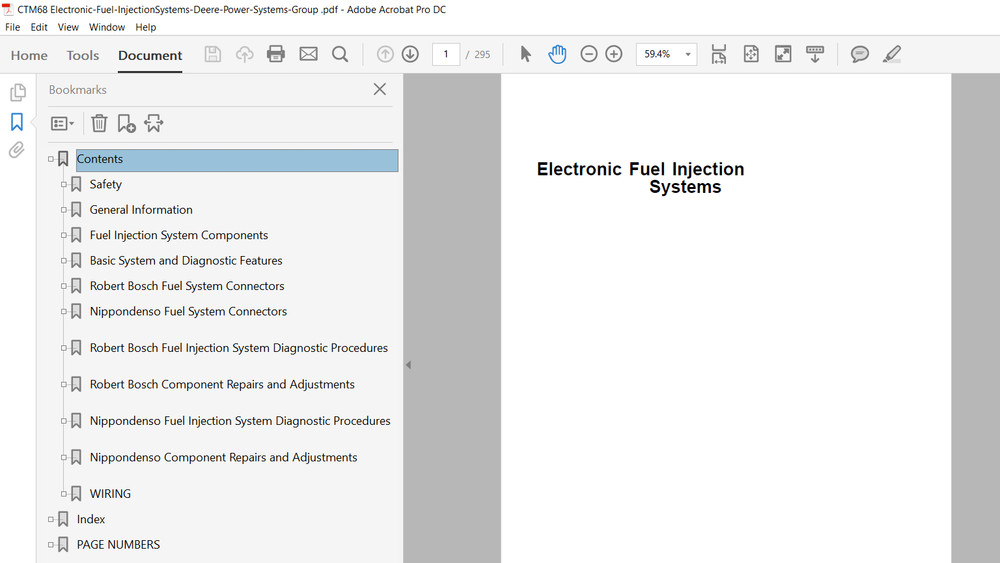Switch to the Tools tab
The width and height of the screenshot is (1000, 563).
pyautogui.click(x=83, y=55)
